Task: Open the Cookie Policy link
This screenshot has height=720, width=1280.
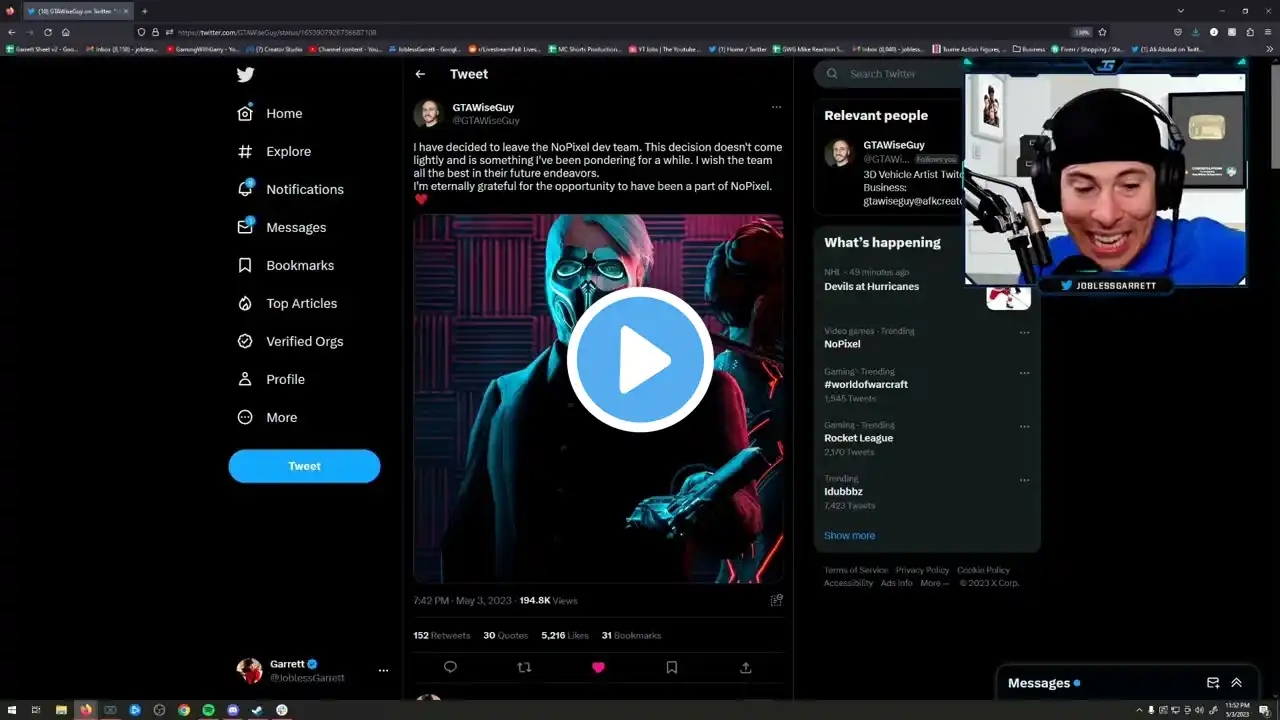Action: 983,570
